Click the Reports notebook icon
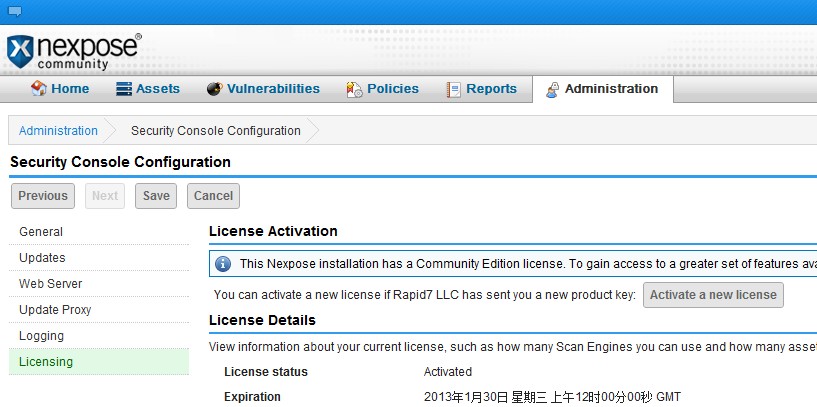Viewport: 817px width, 407px height. pyautogui.click(x=453, y=90)
